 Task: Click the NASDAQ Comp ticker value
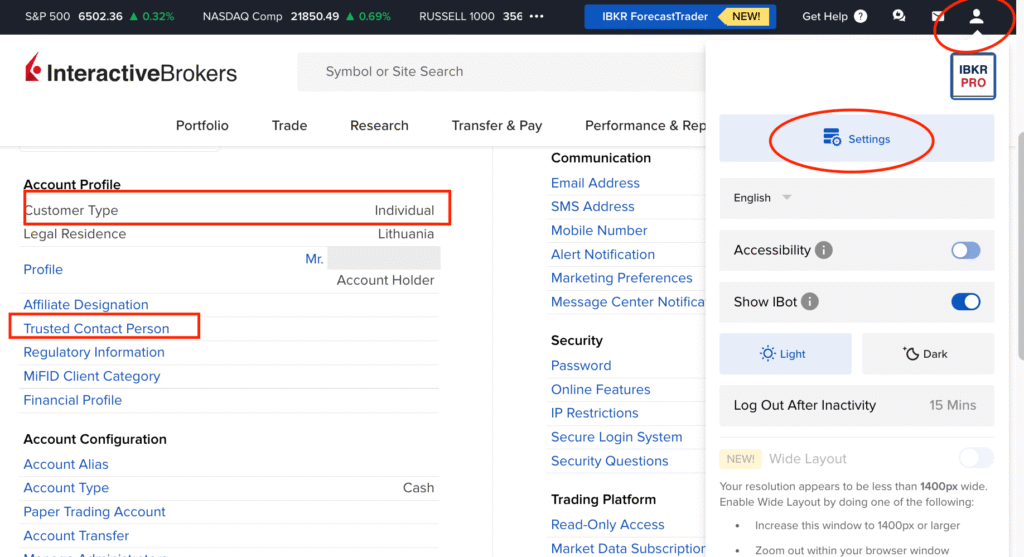click(x=315, y=16)
